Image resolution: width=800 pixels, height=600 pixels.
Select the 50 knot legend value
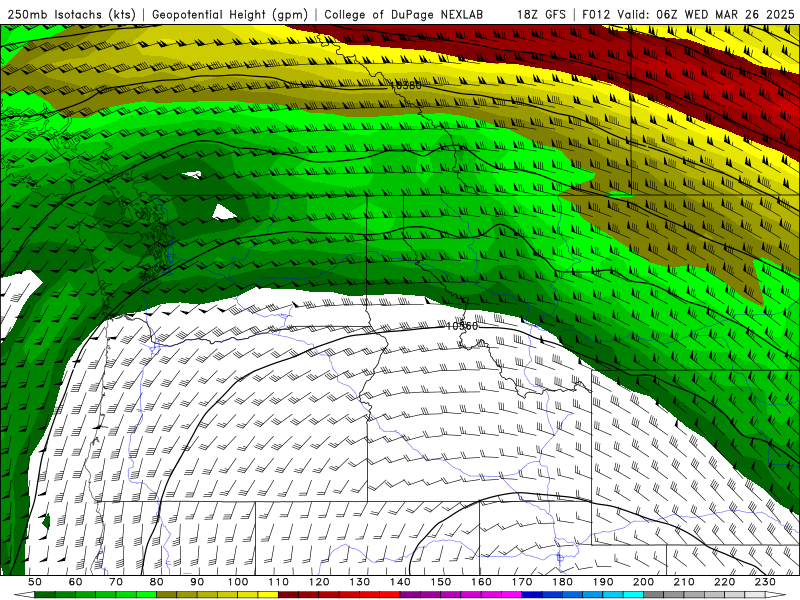(35, 582)
